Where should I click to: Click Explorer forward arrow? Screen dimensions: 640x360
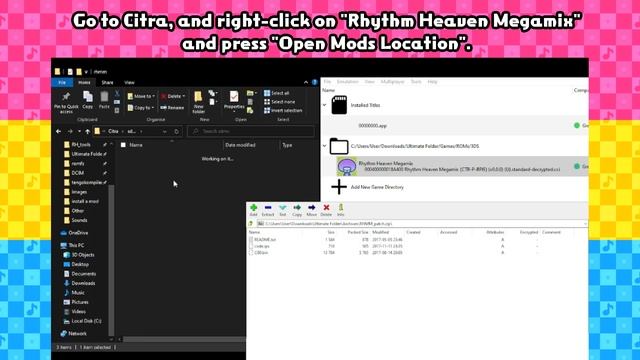tap(70, 131)
